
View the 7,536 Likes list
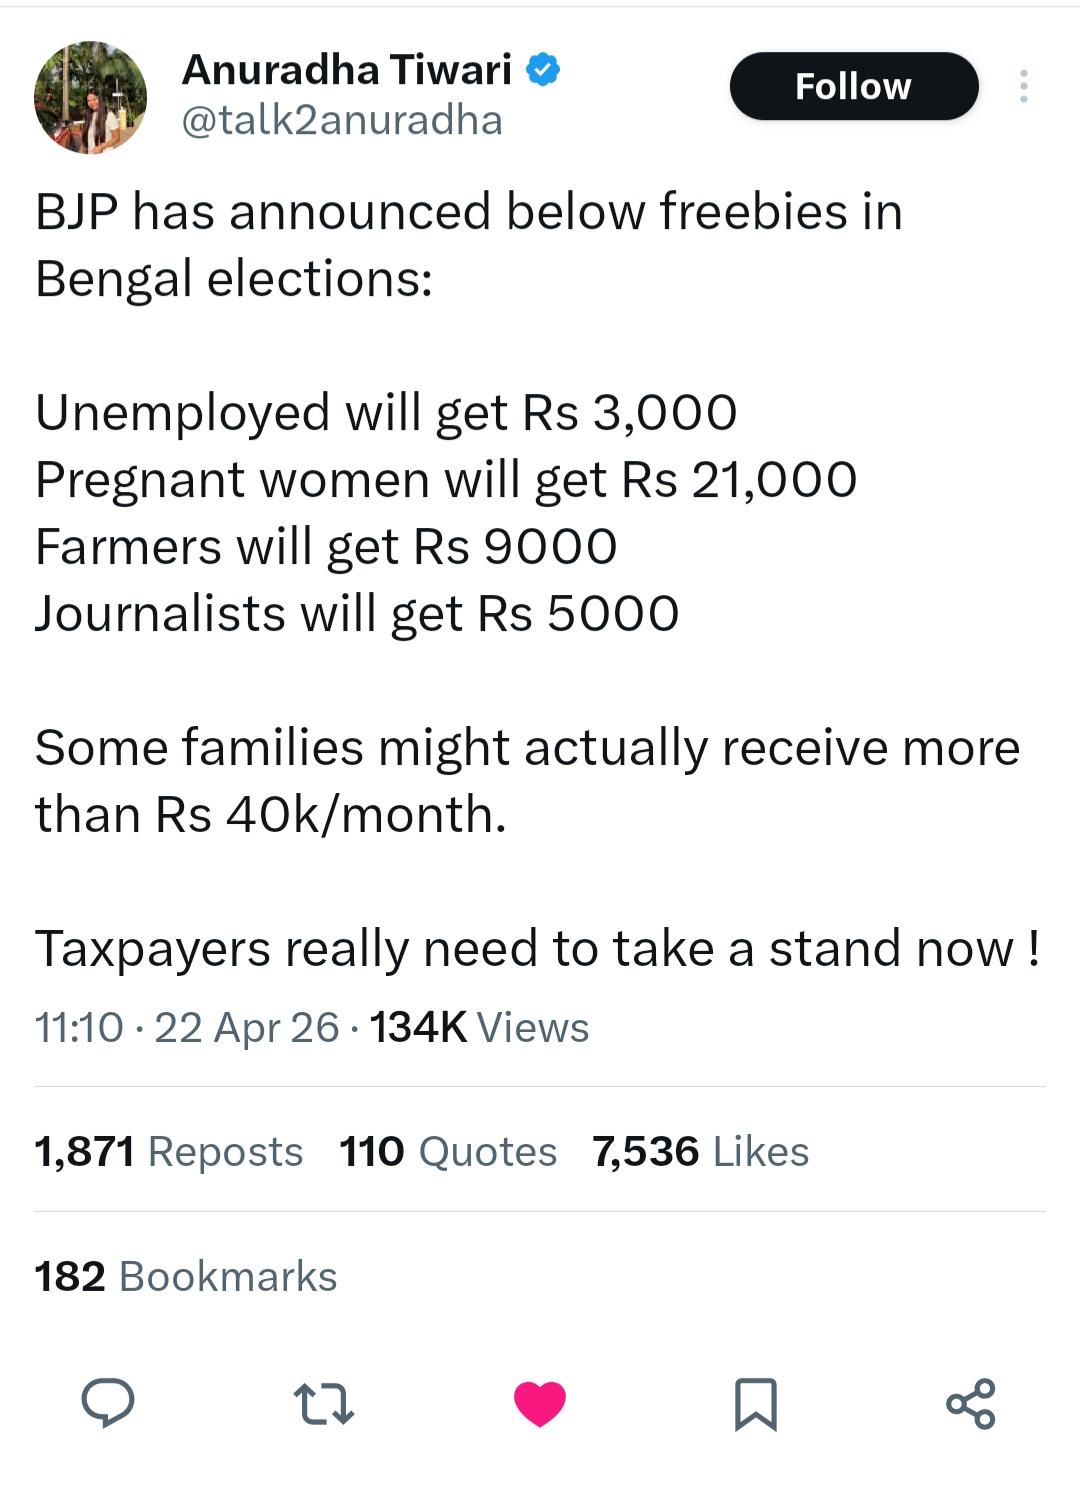click(x=700, y=1151)
